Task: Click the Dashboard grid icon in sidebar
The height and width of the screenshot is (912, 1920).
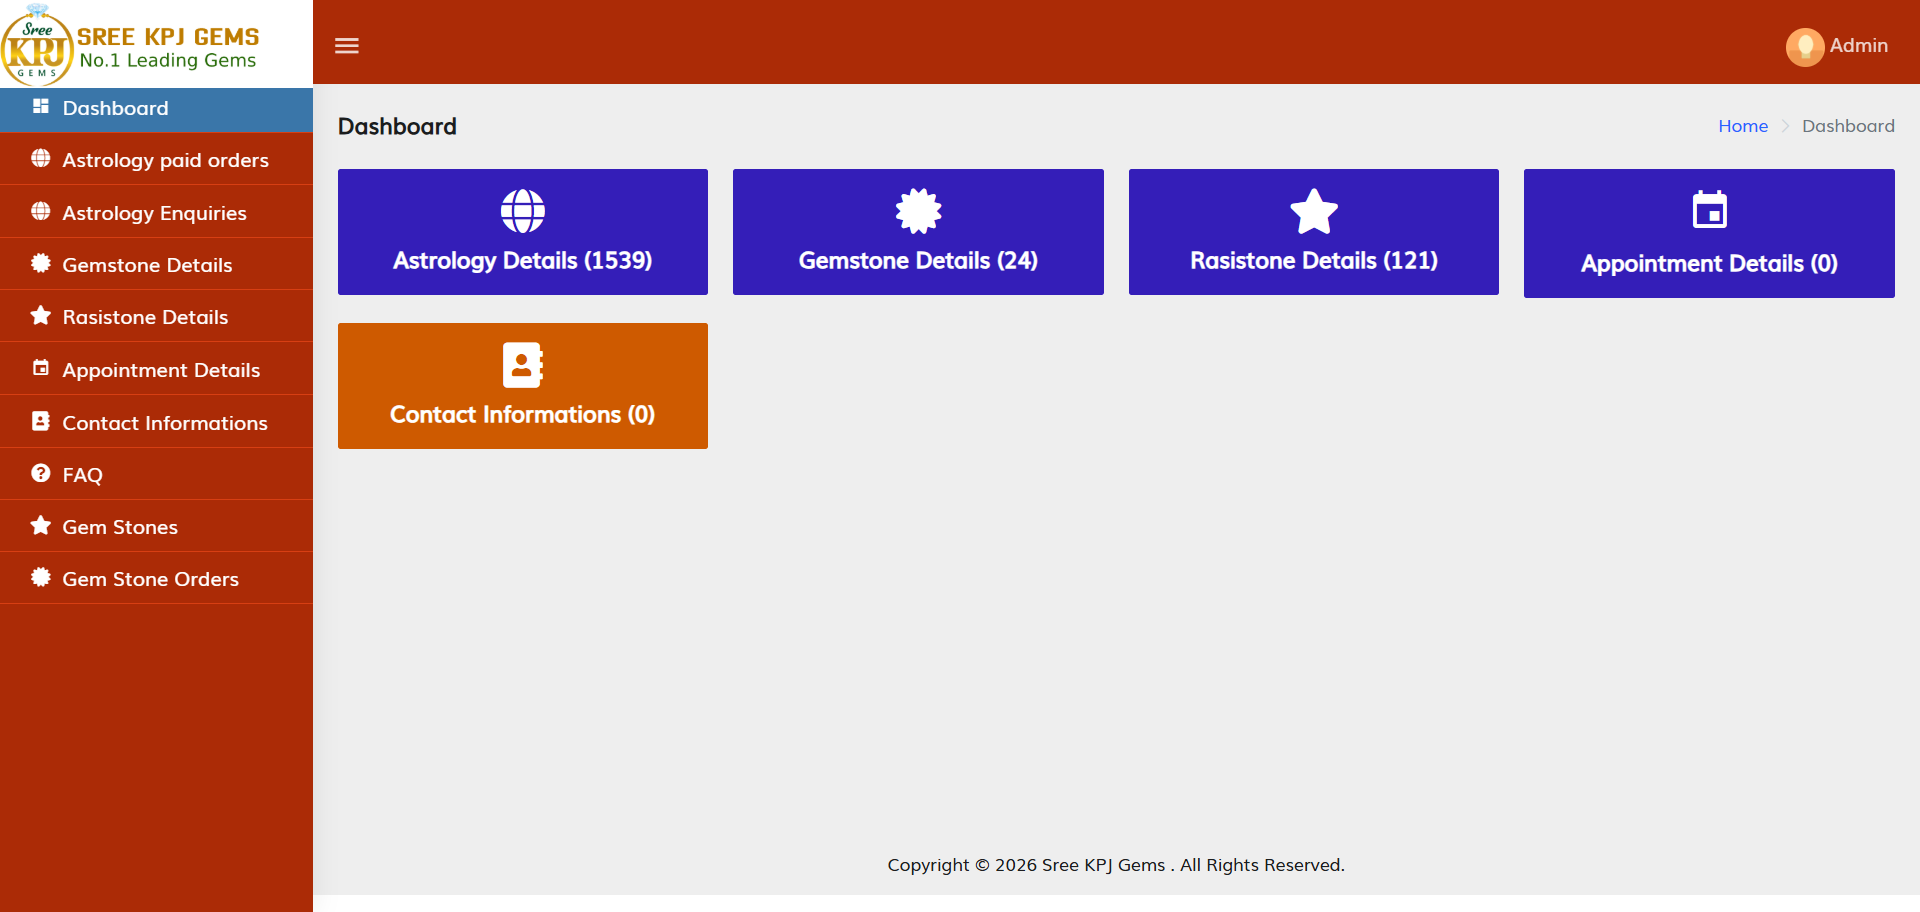Action: [41, 106]
